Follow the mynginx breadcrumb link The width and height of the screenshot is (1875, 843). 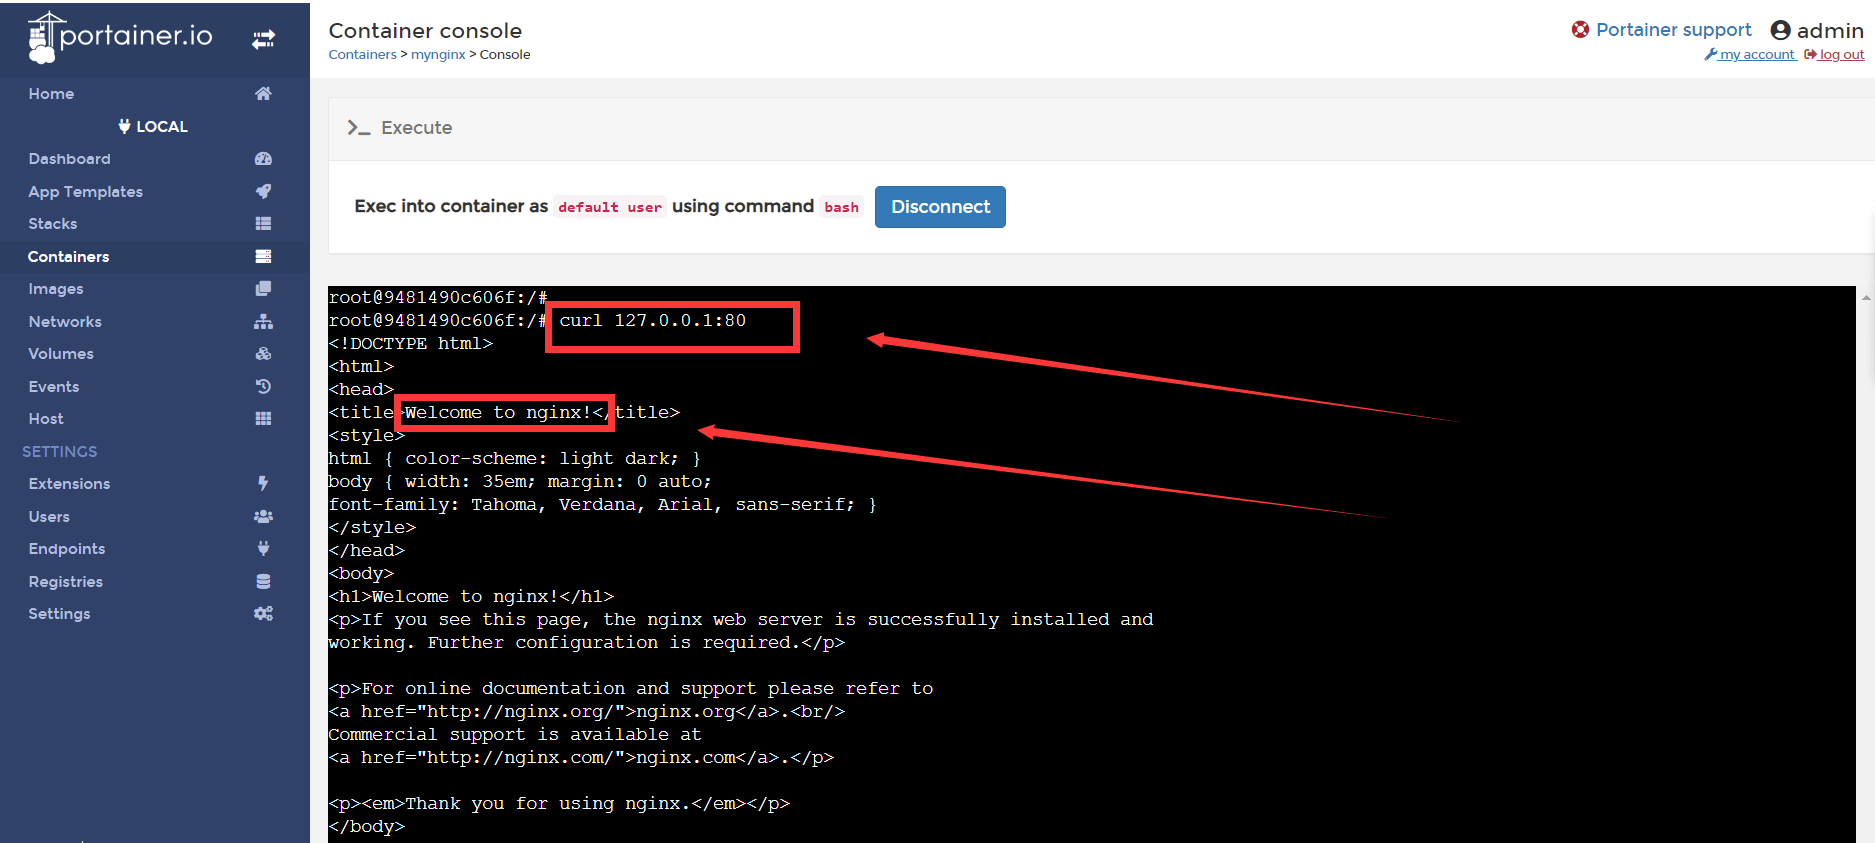438,54
